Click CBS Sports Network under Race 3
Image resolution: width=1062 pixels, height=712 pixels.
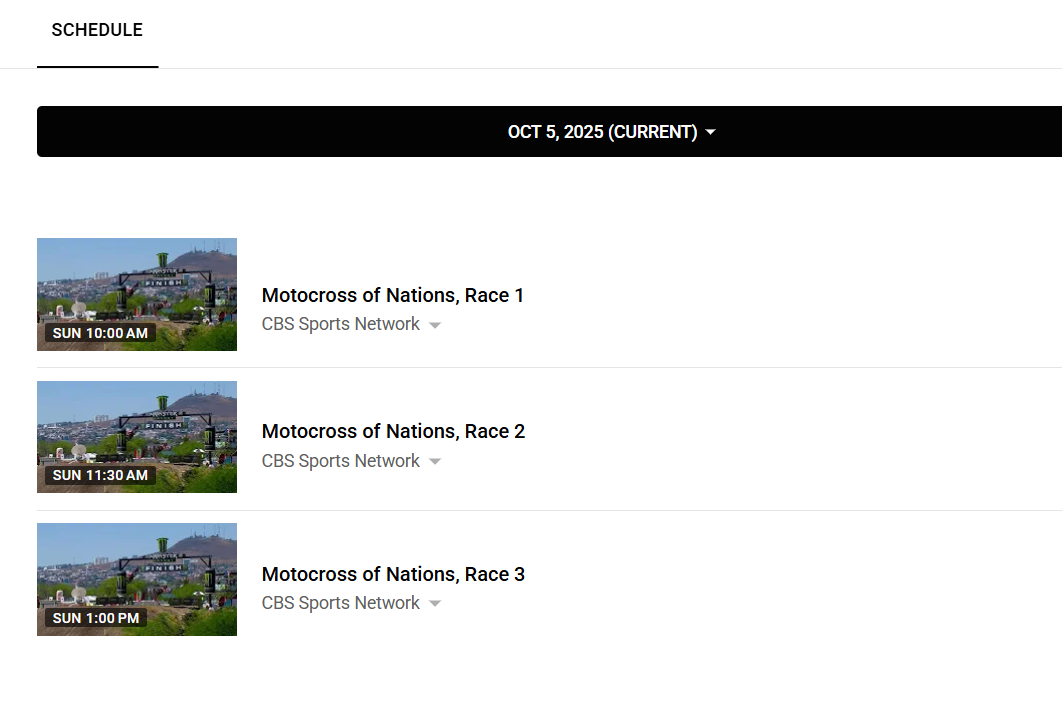[x=340, y=603]
